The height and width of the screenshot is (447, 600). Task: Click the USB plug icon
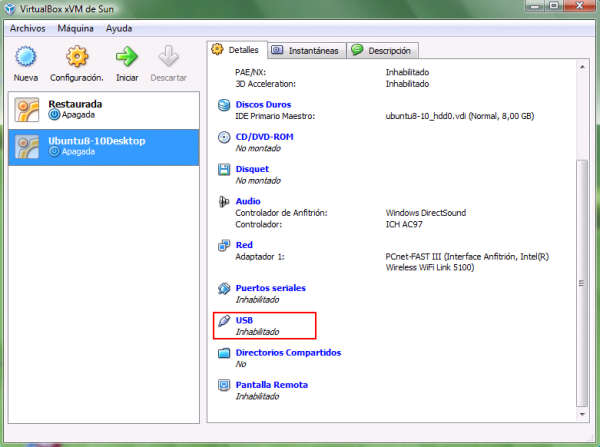[x=225, y=320]
